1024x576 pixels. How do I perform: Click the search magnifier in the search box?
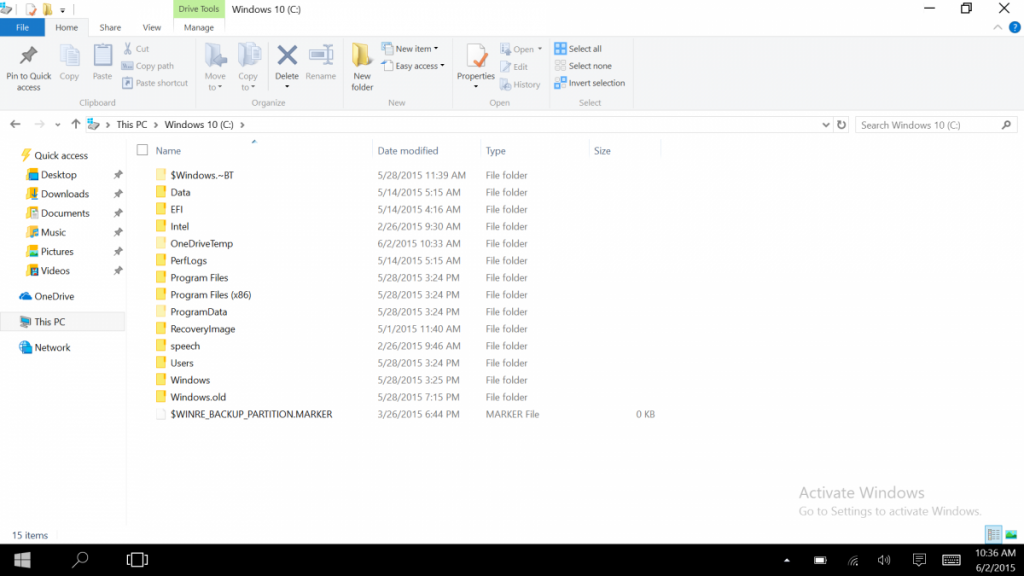1006,125
